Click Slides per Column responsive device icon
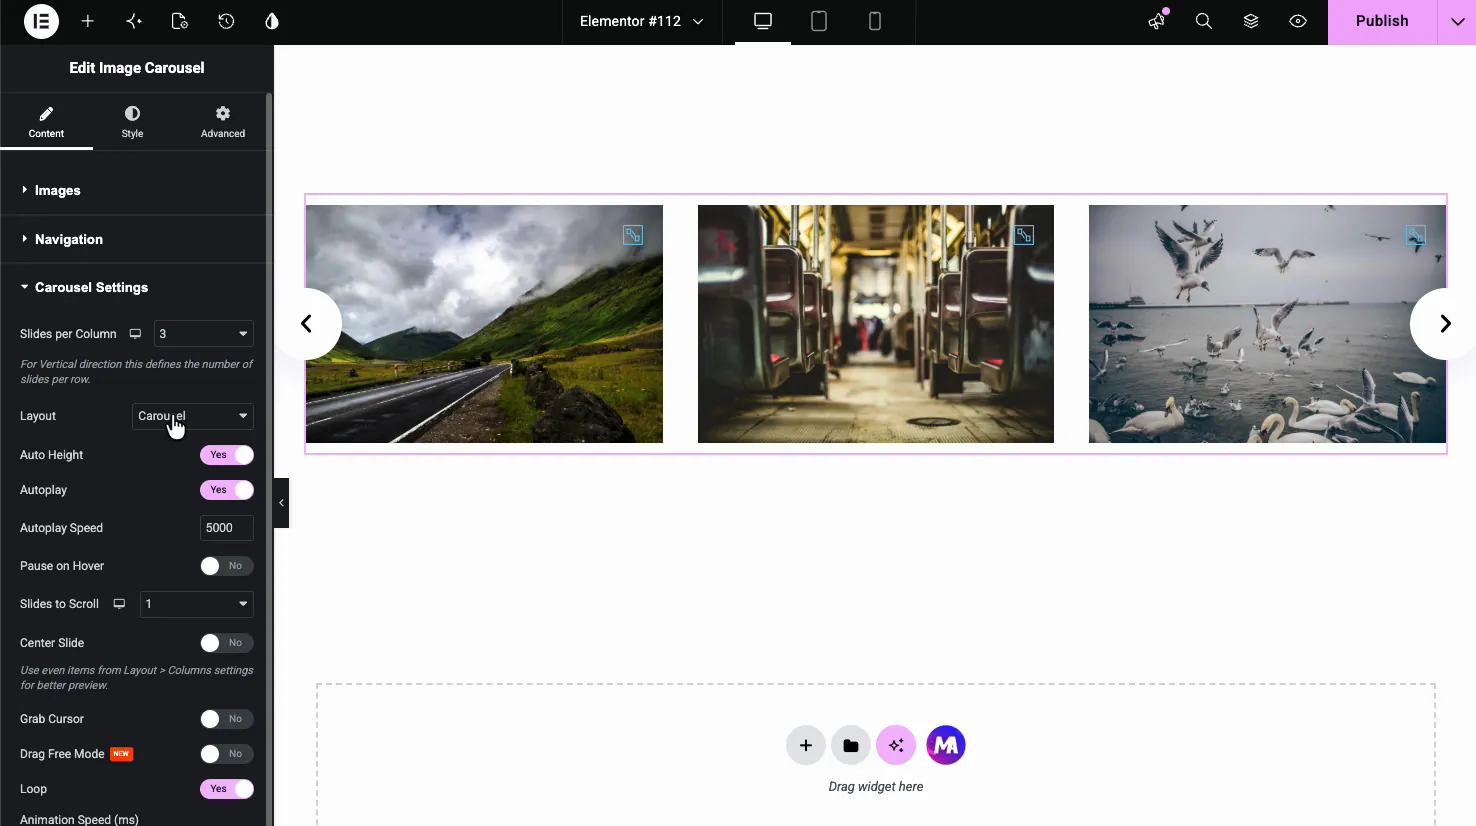 pos(135,334)
